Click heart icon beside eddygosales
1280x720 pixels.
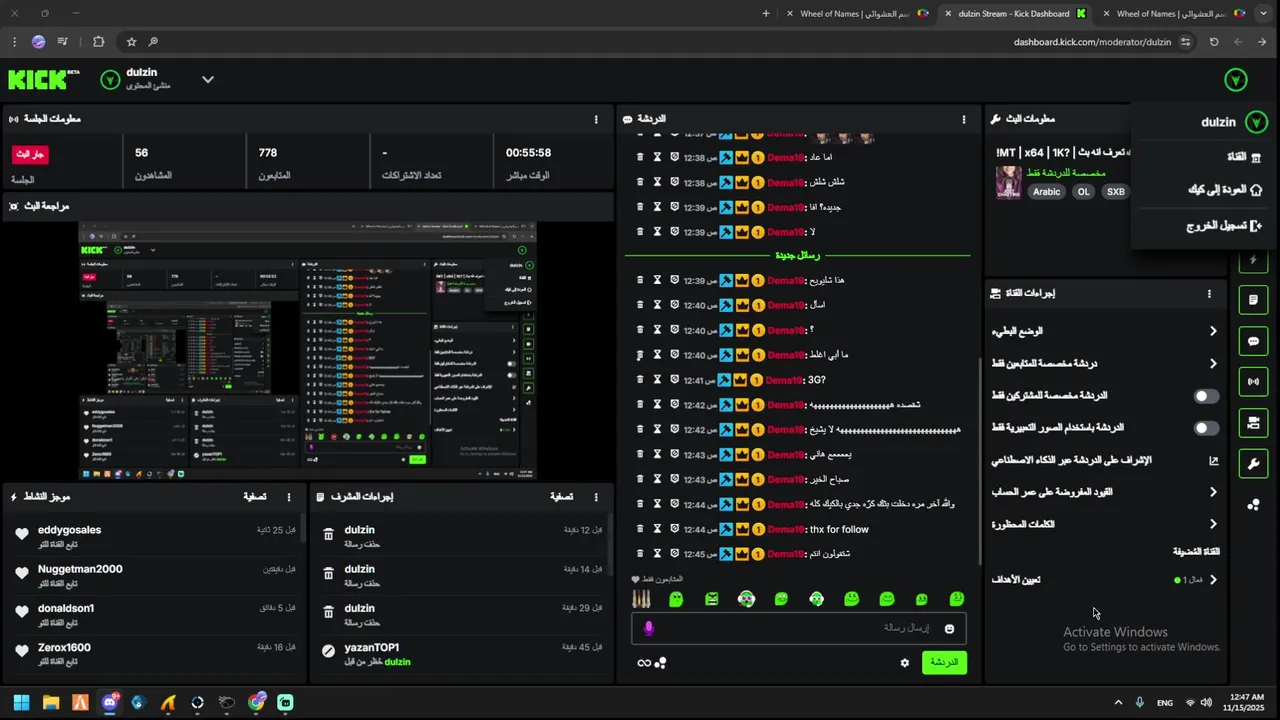point(22,535)
